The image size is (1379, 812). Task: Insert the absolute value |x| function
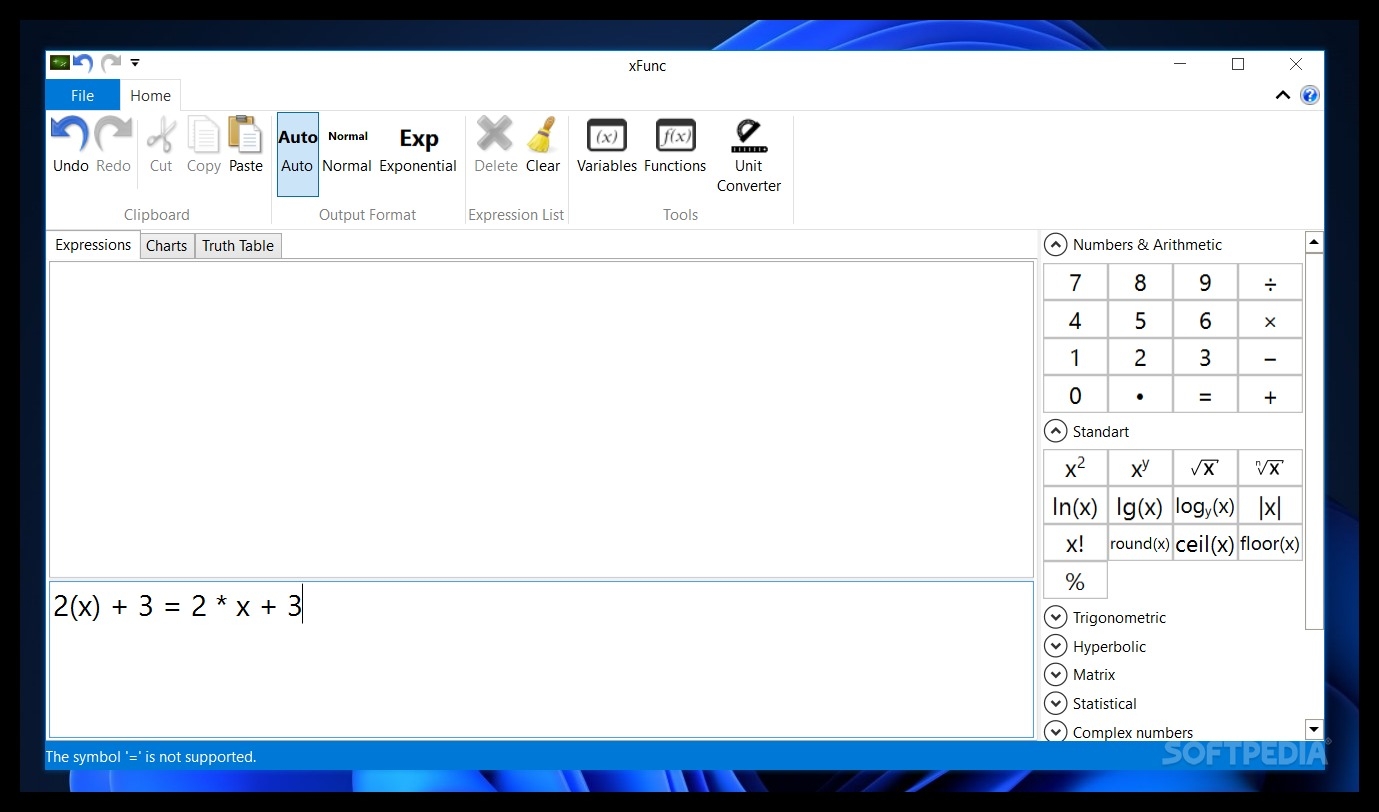(1270, 506)
